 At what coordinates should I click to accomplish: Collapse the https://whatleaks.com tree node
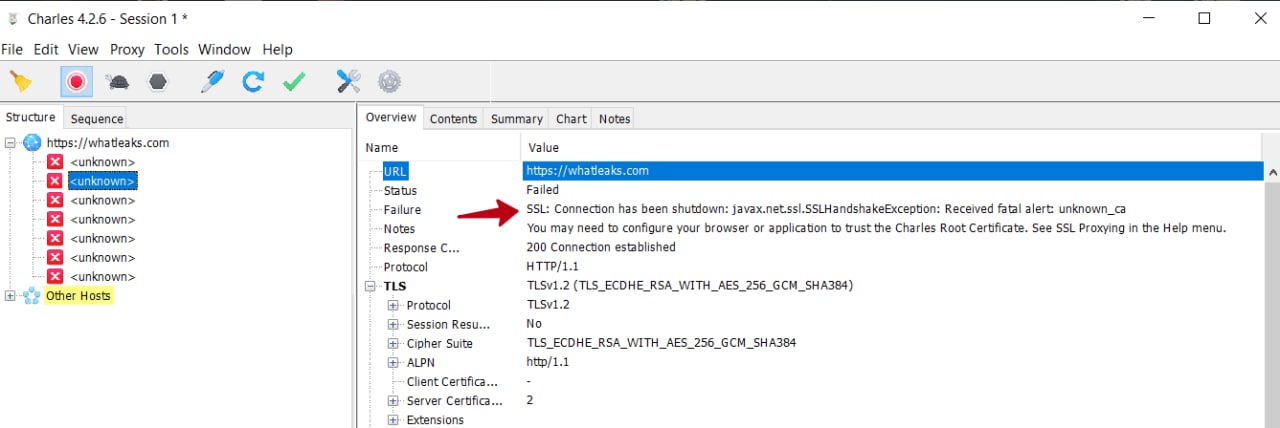pyautogui.click(x=11, y=143)
